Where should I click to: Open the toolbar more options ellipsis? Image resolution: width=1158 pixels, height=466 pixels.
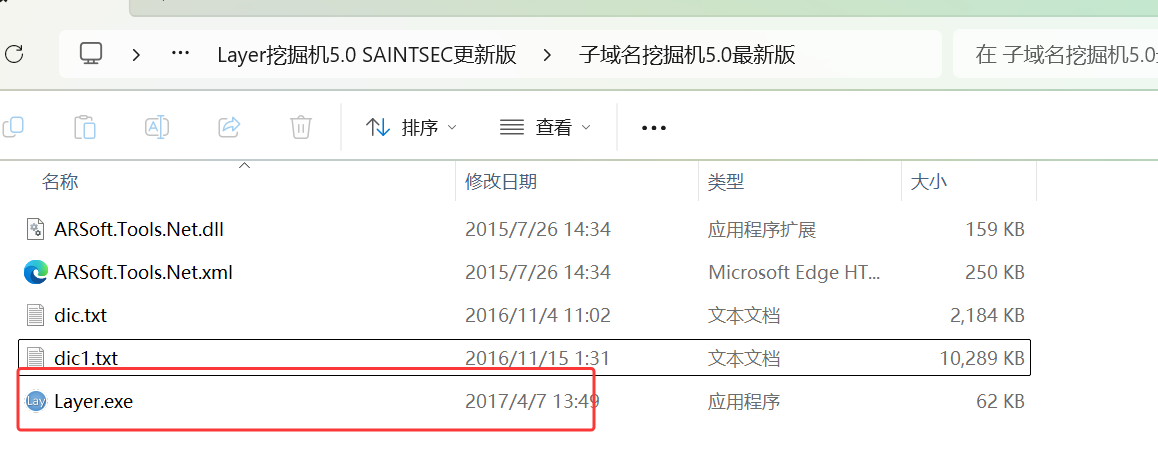point(654,128)
